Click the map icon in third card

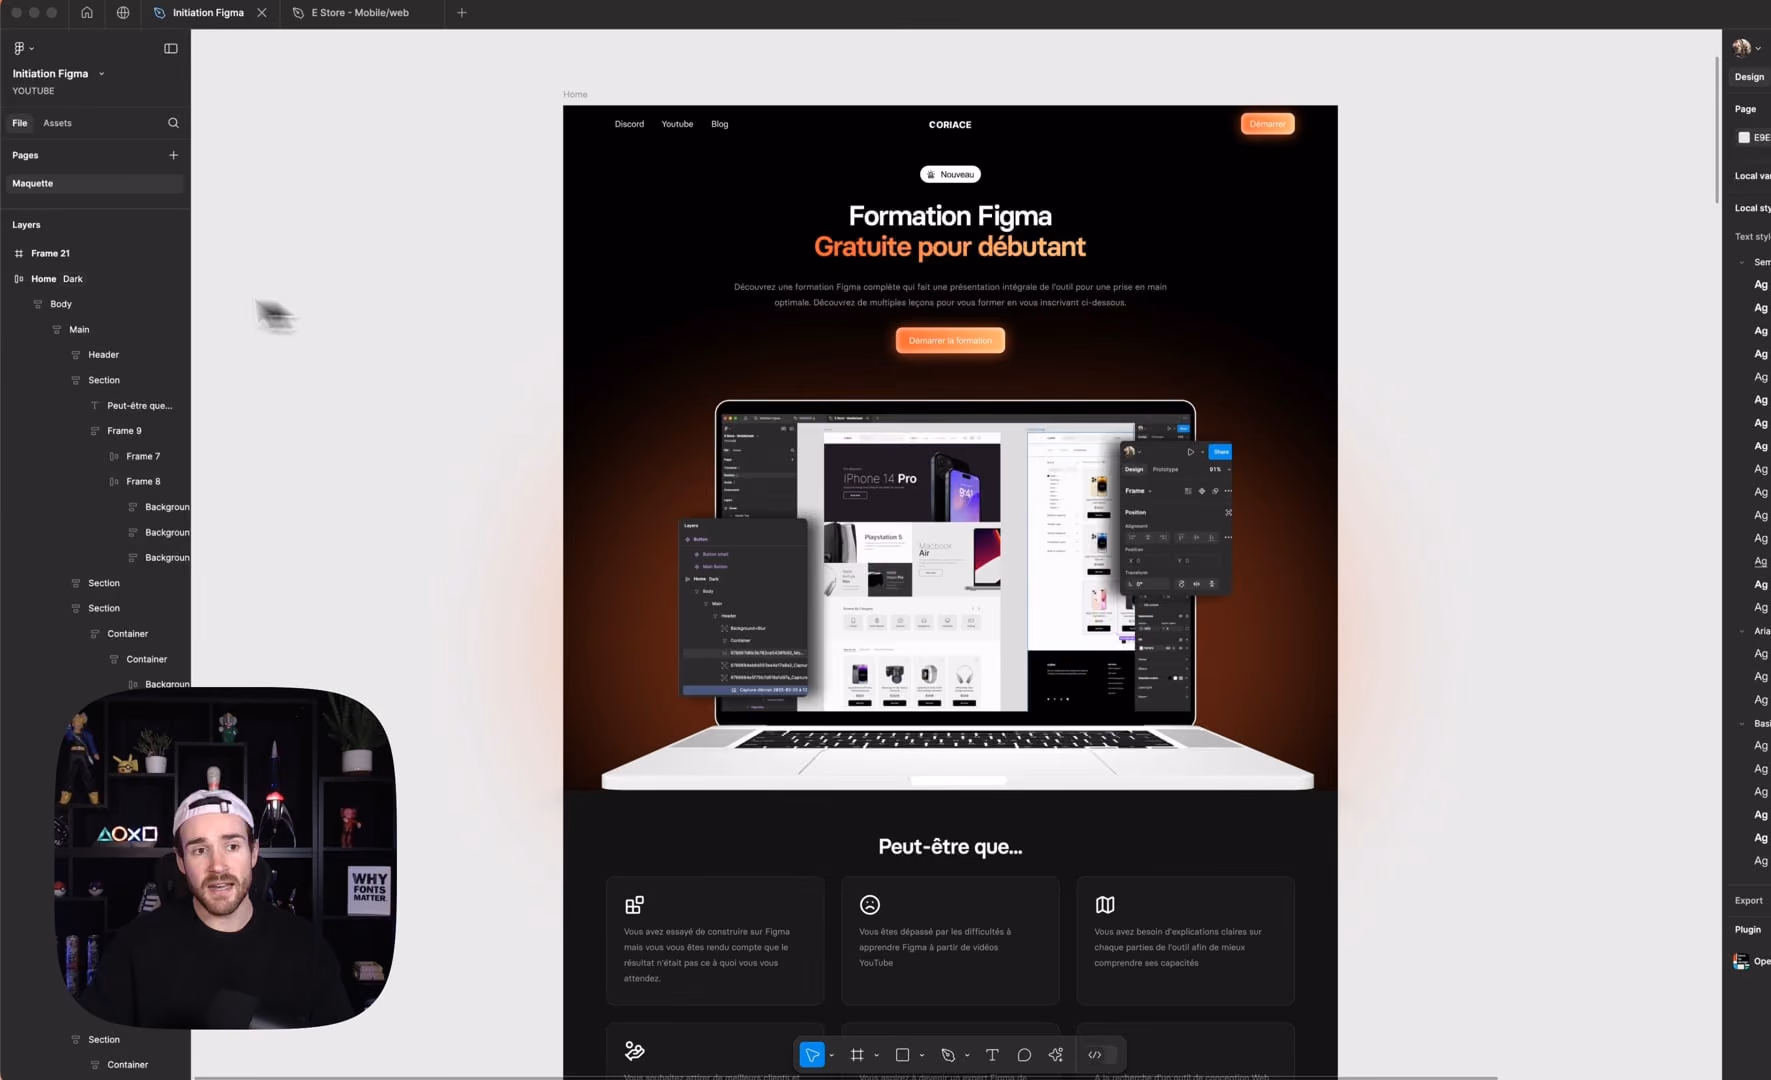(x=1105, y=905)
